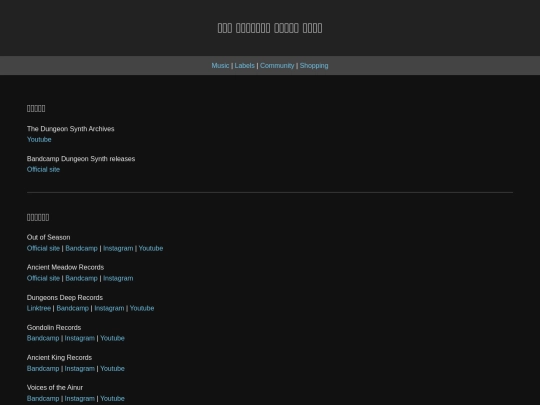Select 'Dungeons Deep Records' label name
The height and width of the screenshot is (405, 540).
[x=65, y=298]
